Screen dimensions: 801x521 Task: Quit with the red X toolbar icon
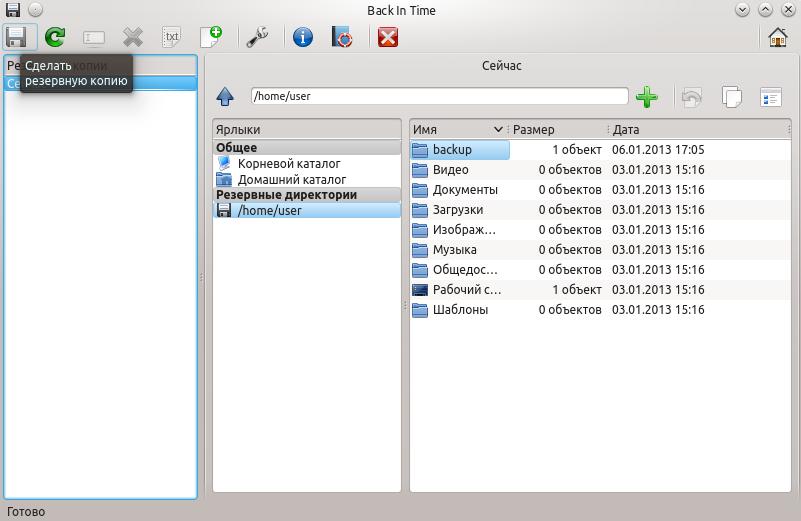[388, 37]
